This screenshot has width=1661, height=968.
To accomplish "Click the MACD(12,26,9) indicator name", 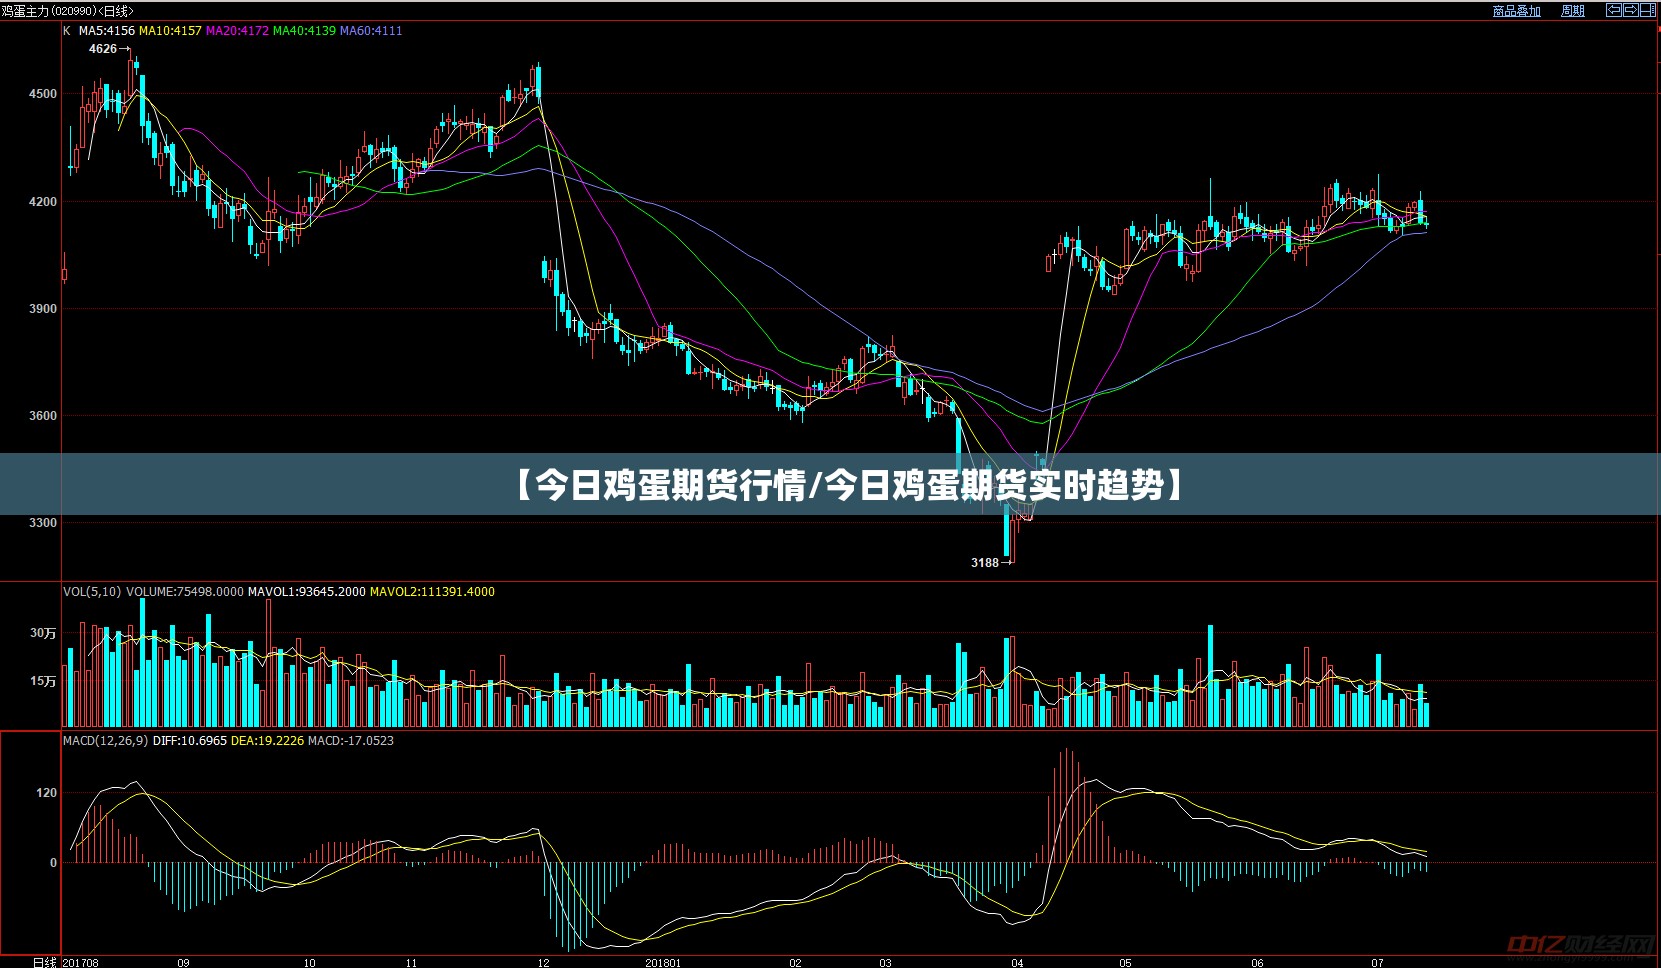I will point(105,741).
